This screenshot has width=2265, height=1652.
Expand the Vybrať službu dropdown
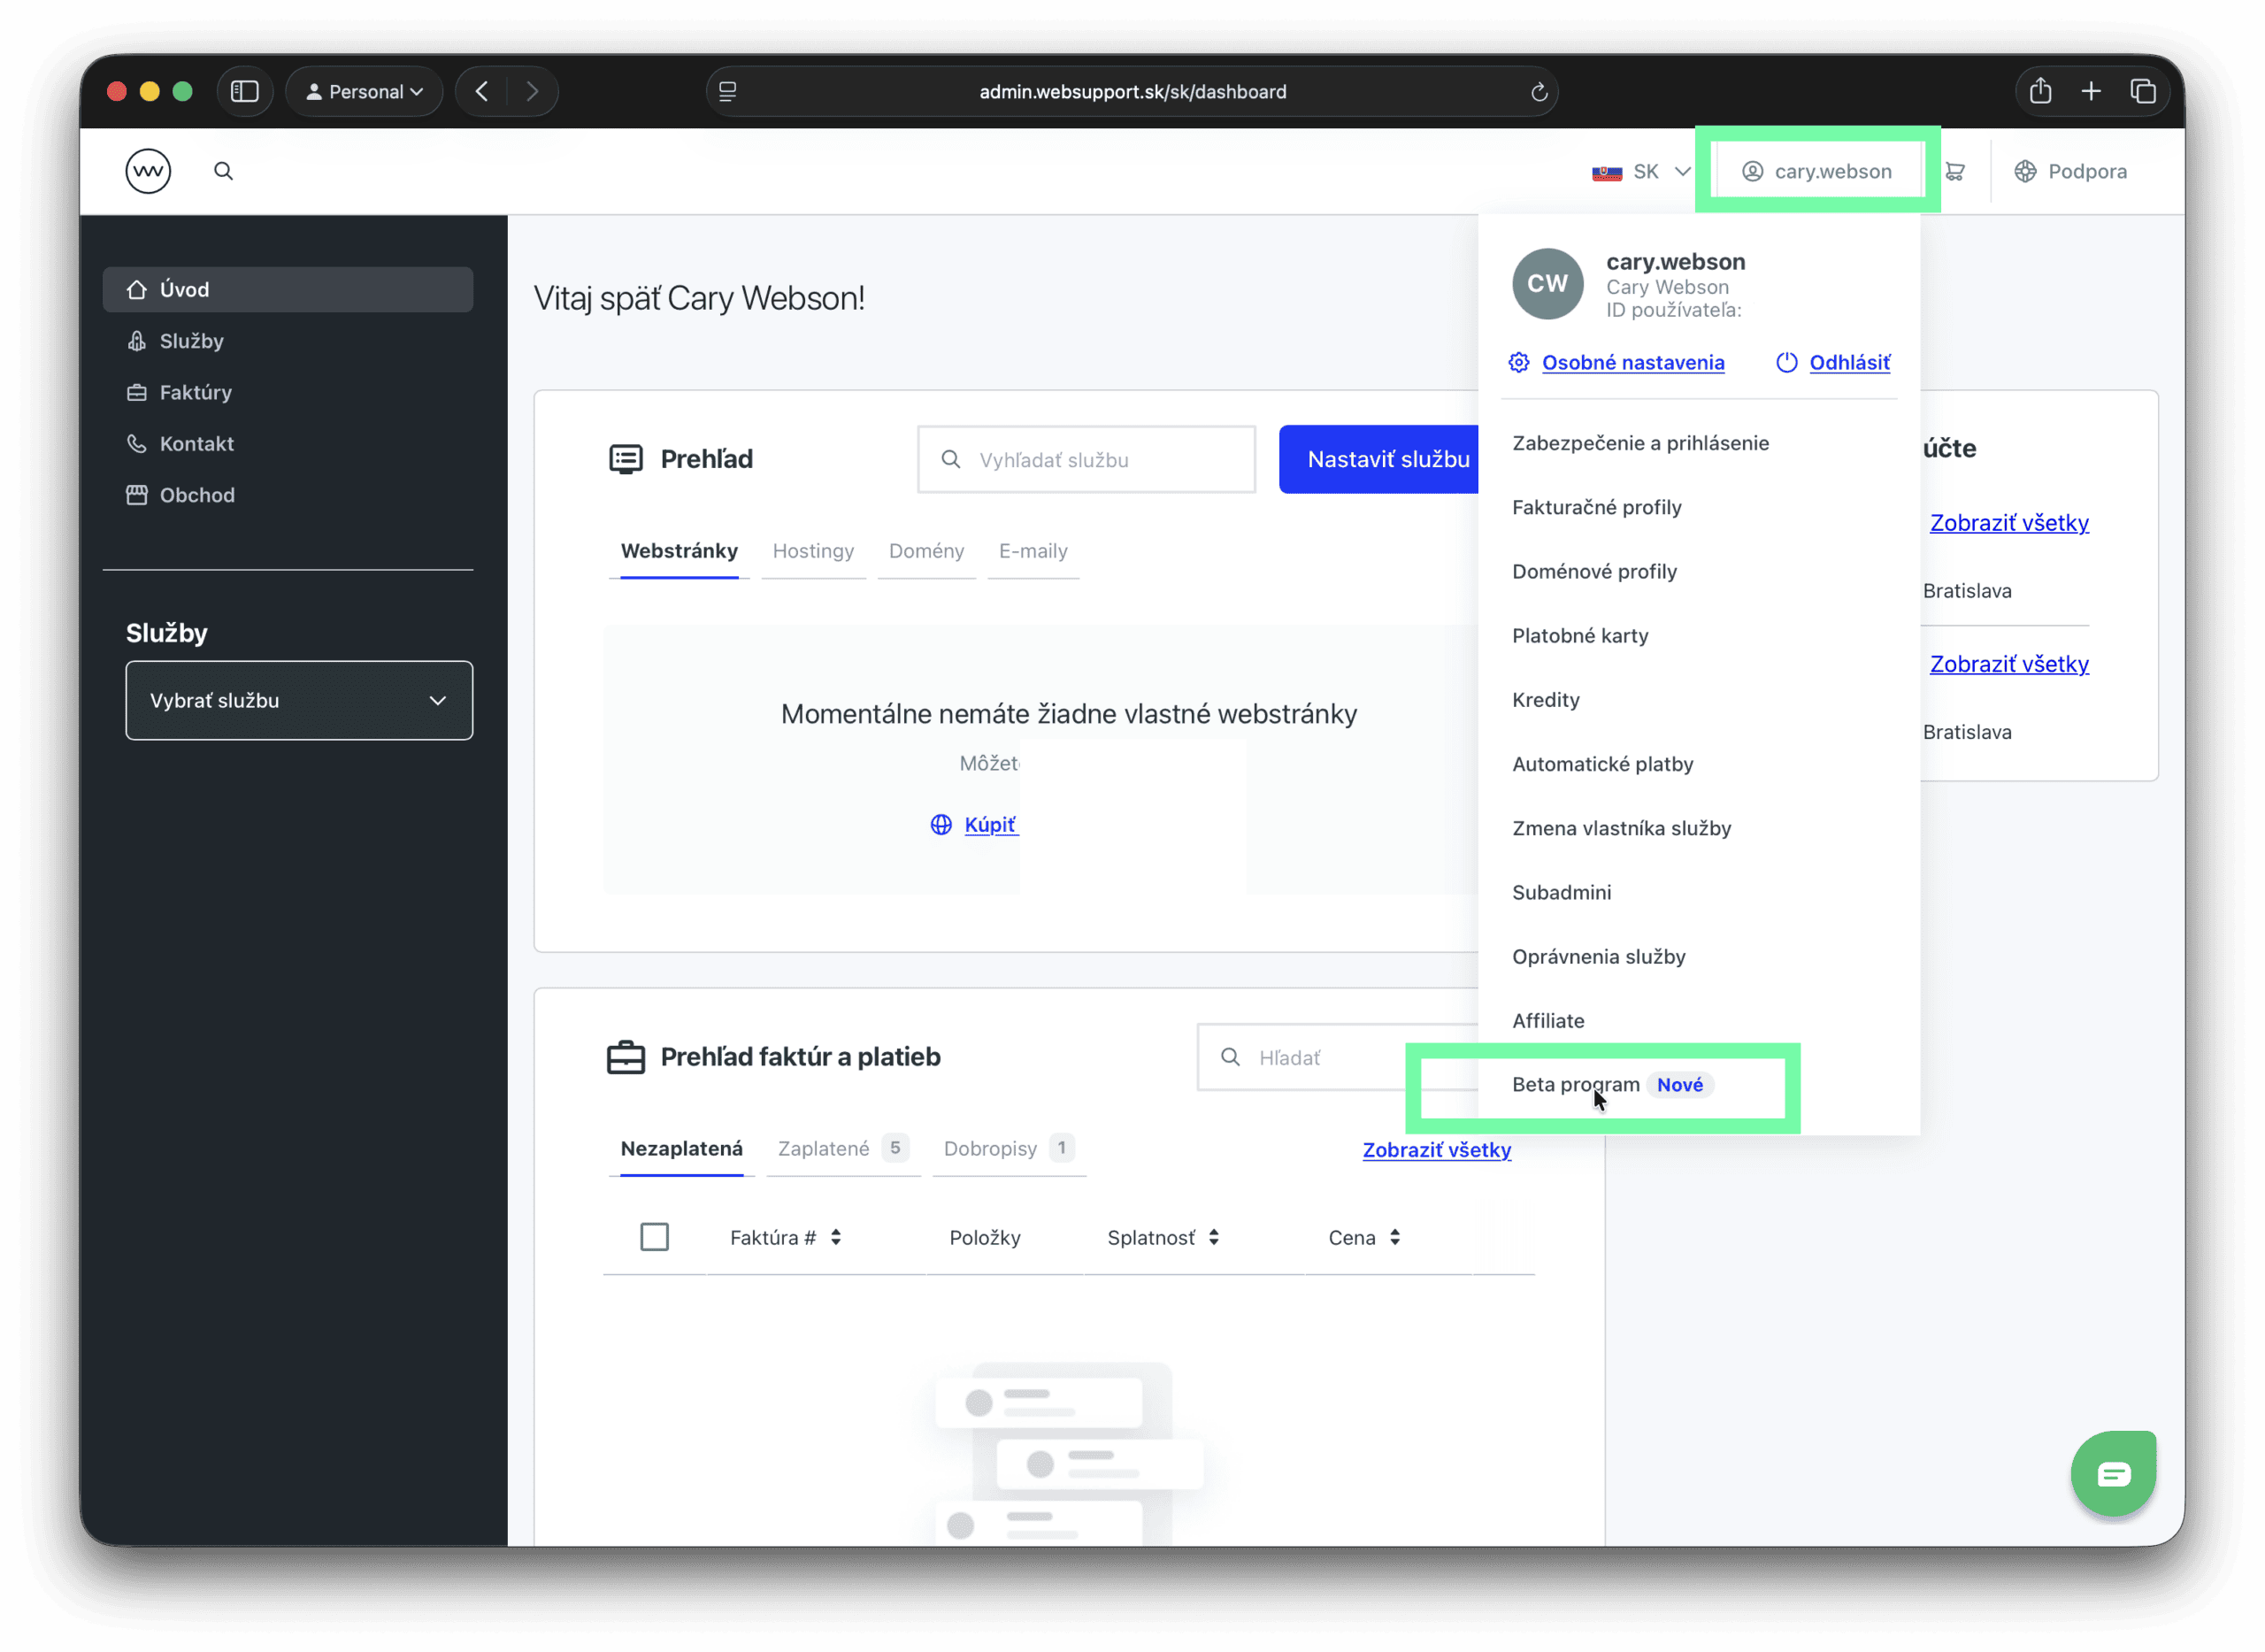[x=298, y=700]
